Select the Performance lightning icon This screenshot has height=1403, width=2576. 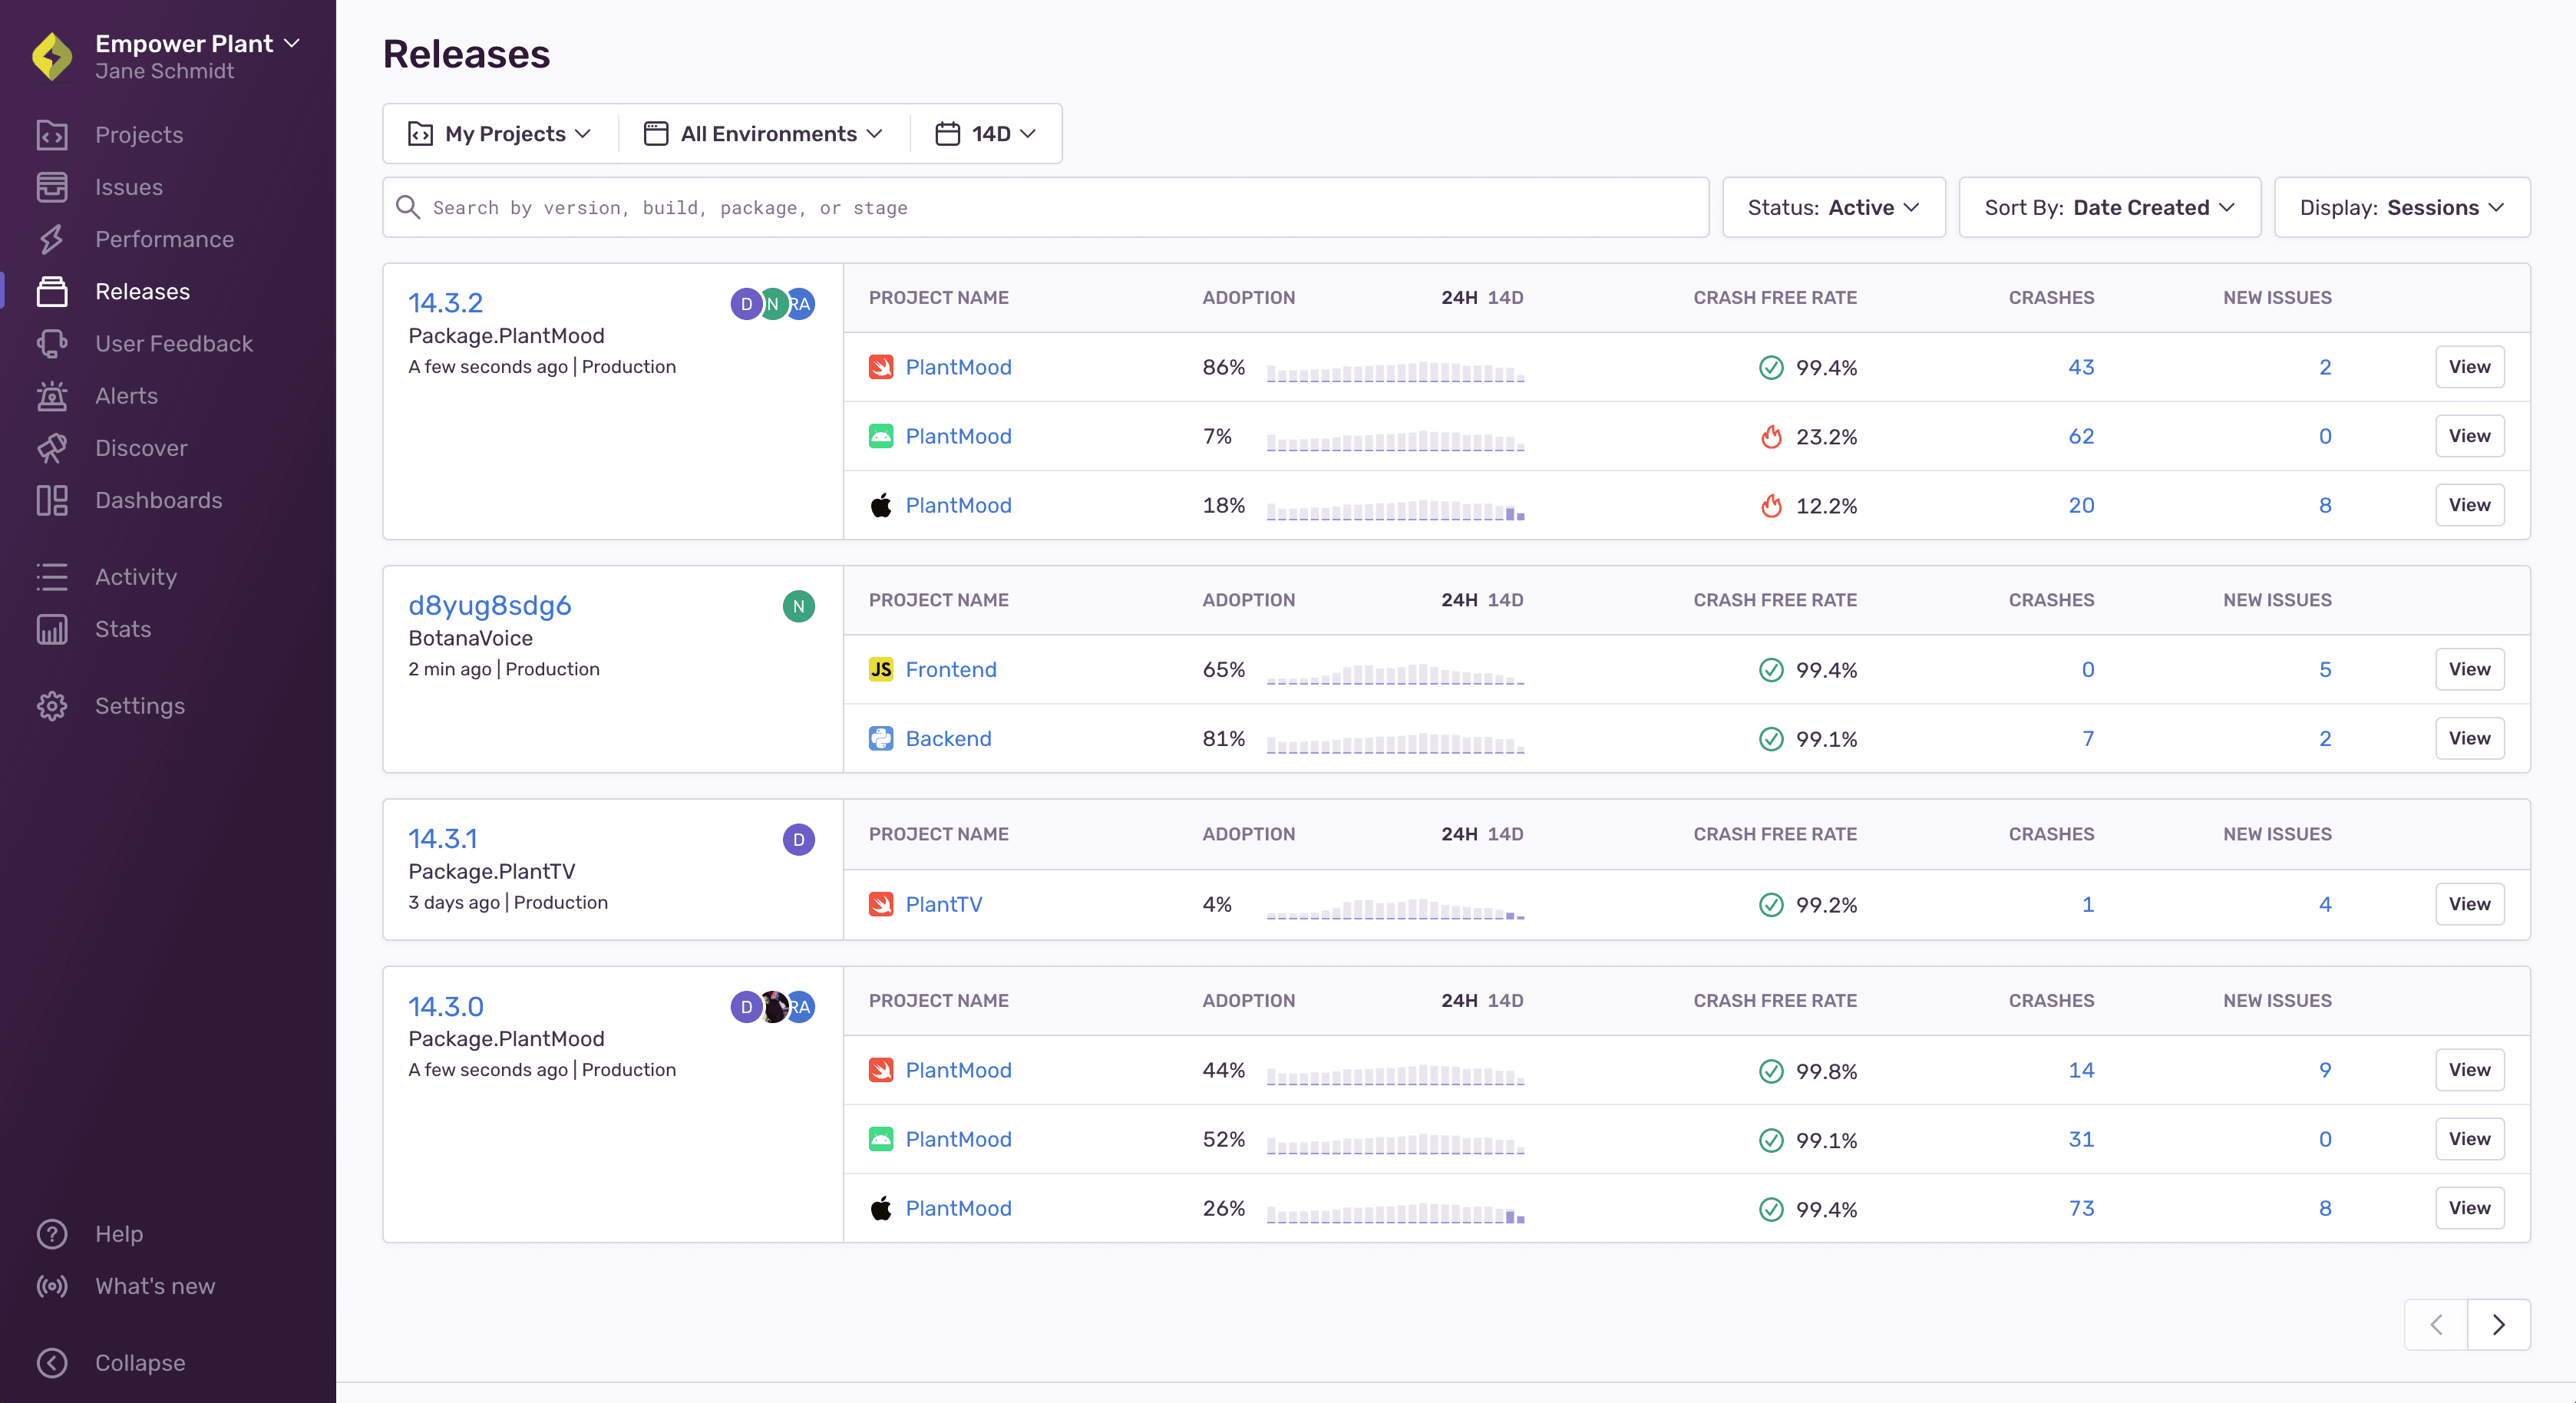click(52, 239)
